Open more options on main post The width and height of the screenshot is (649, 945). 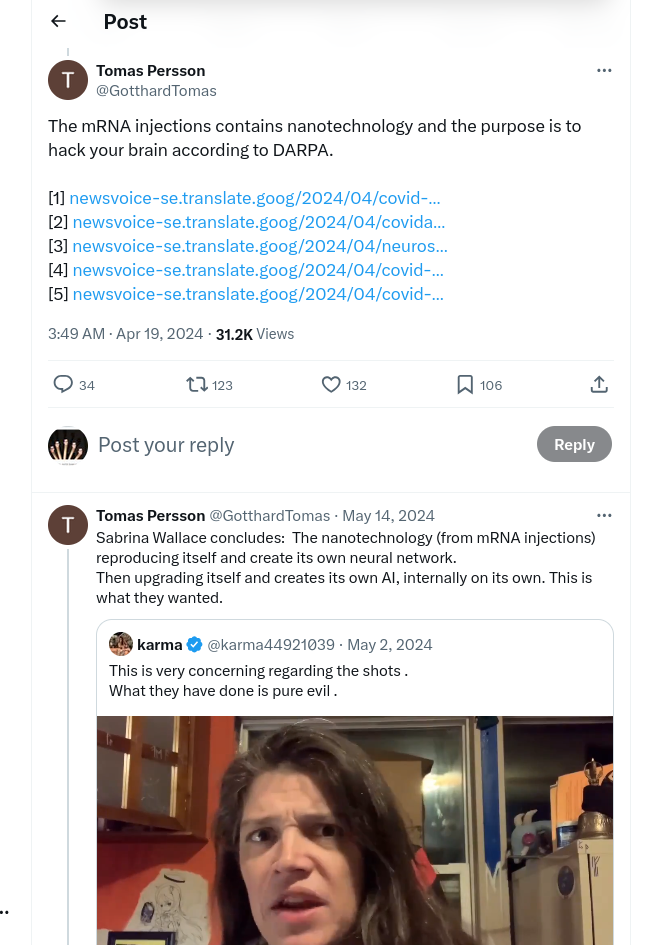[x=604, y=70]
